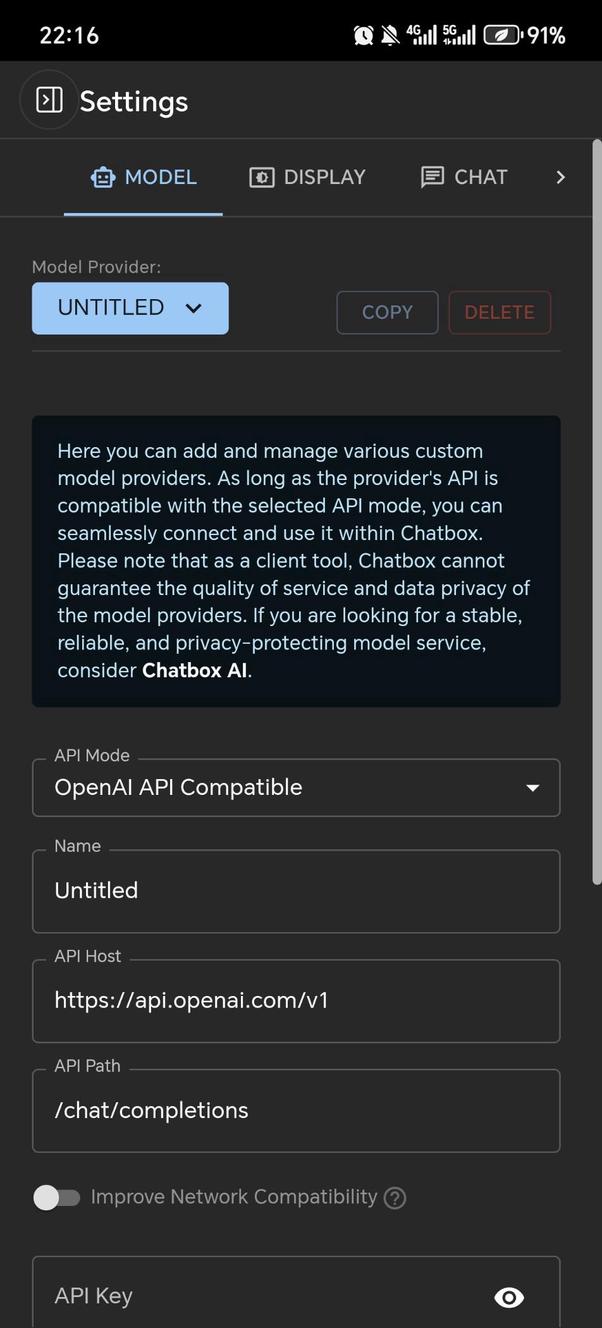This screenshot has width=602, height=1328.
Task: Click the help icon next to Network Compatibility
Action: tap(395, 1198)
